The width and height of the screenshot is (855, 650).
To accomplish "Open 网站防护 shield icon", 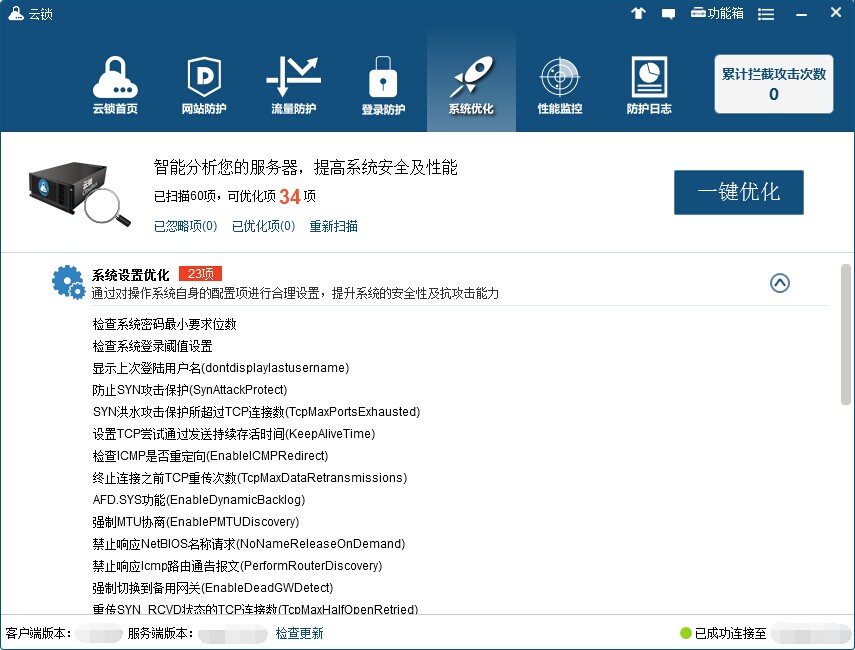I will pyautogui.click(x=204, y=86).
